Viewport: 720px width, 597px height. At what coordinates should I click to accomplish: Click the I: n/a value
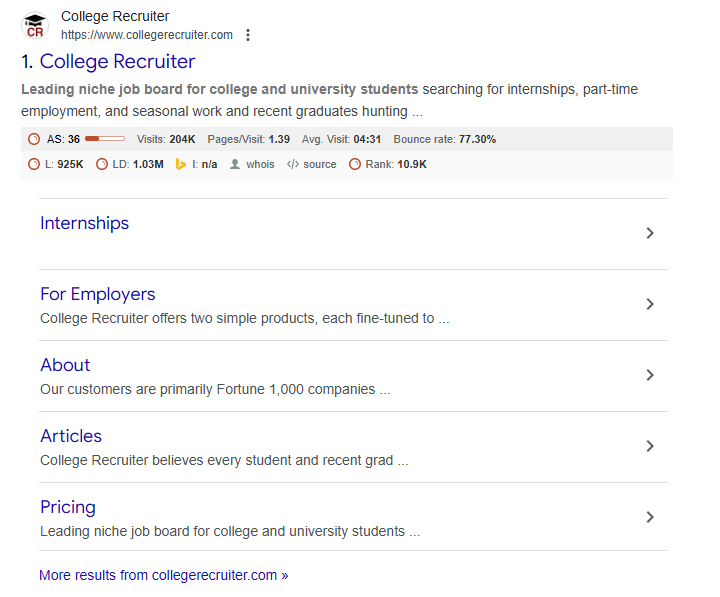(205, 164)
